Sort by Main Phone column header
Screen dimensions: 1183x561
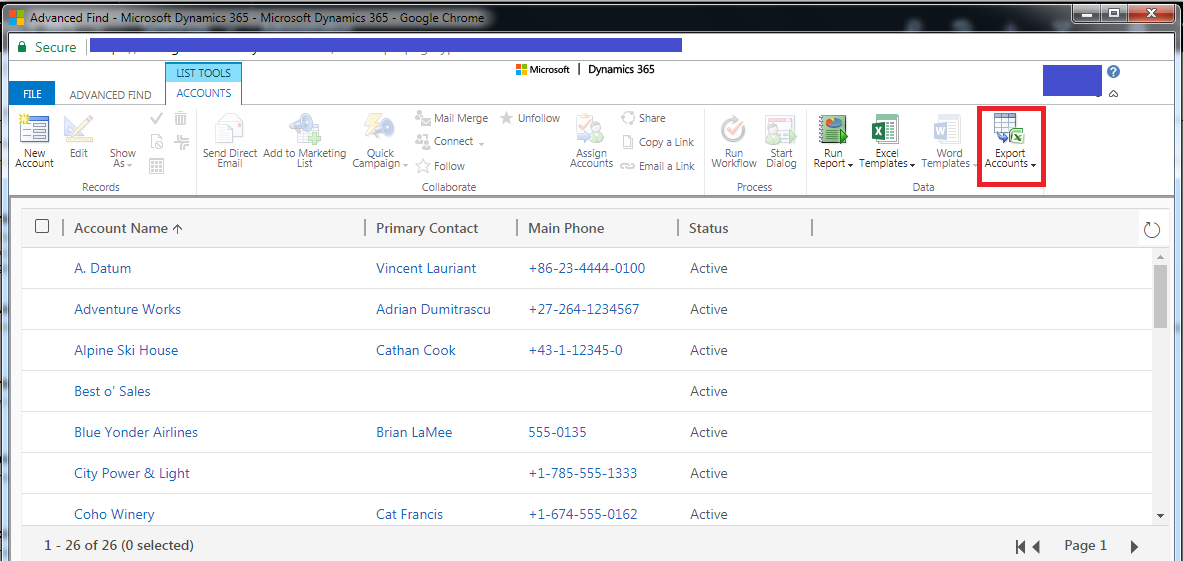[566, 228]
